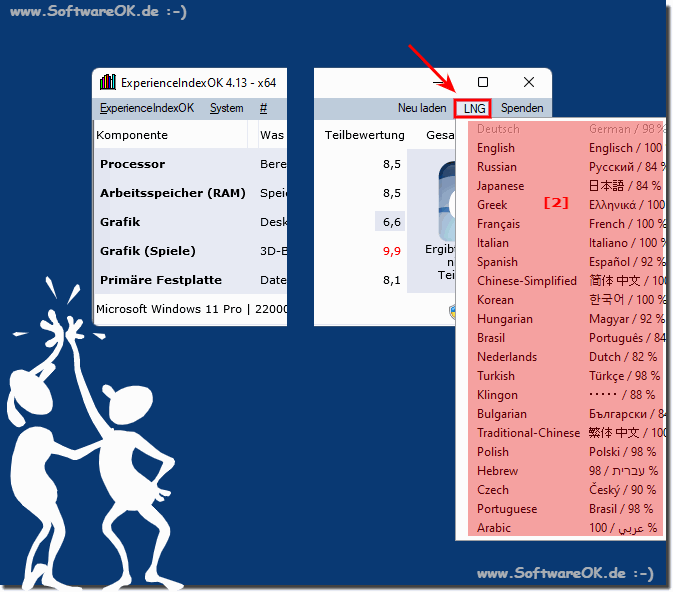Switch language to Français
This screenshot has width=673, height=592.
tap(567, 224)
